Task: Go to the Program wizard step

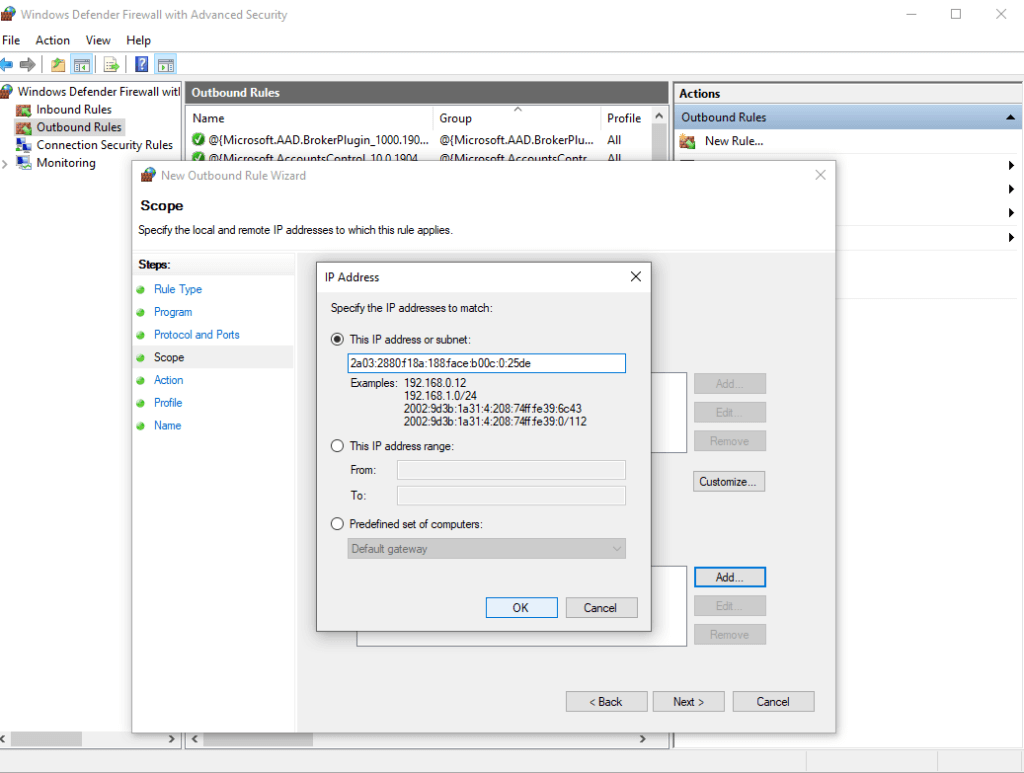Action: point(173,311)
